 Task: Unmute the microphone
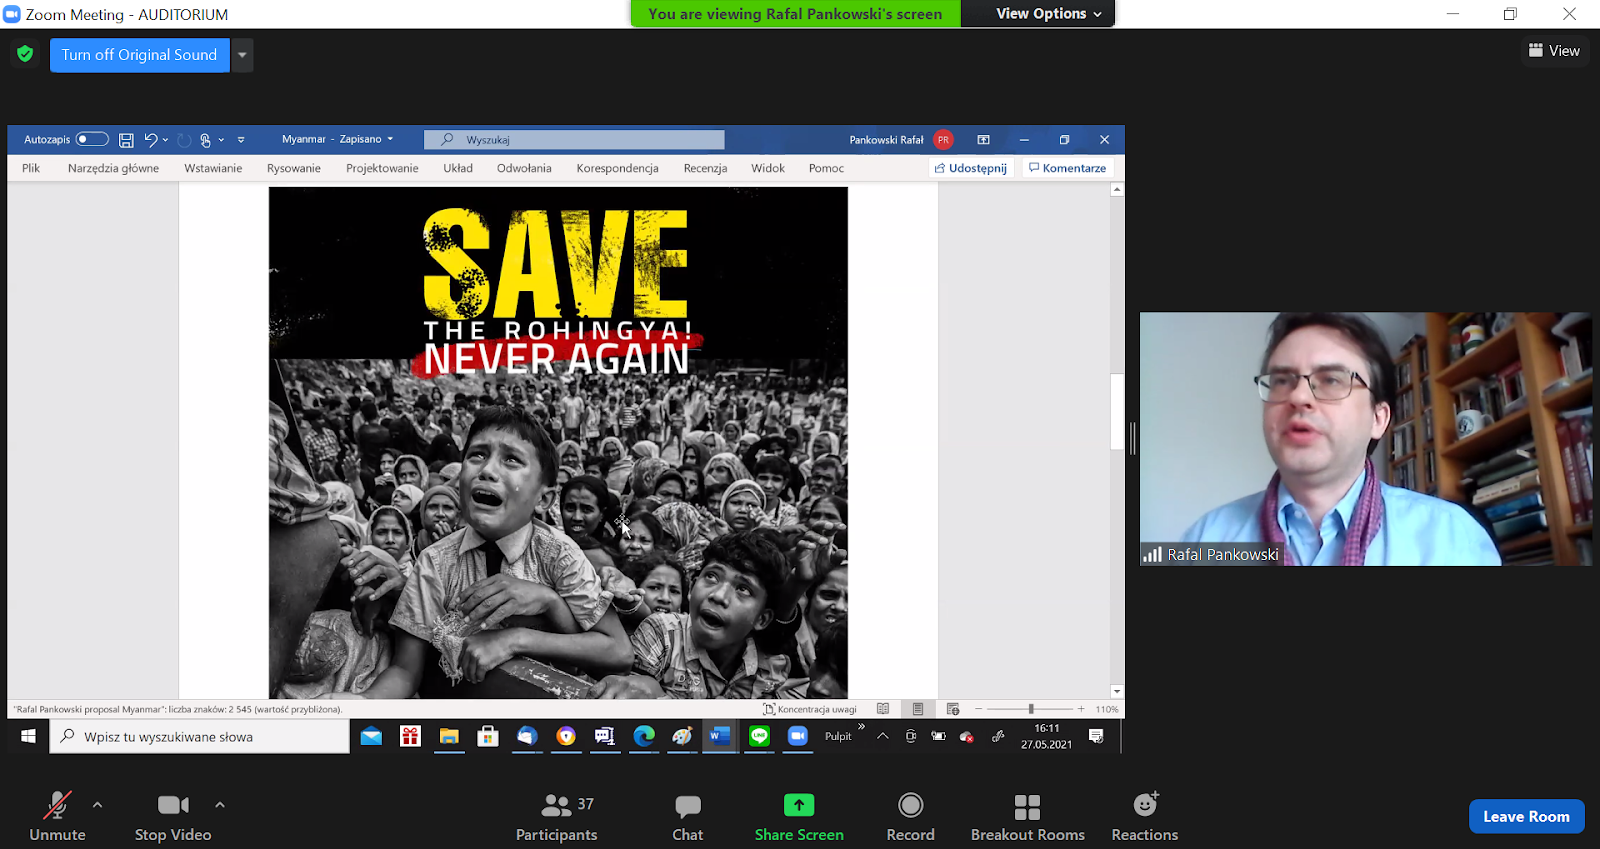(x=57, y=817)
